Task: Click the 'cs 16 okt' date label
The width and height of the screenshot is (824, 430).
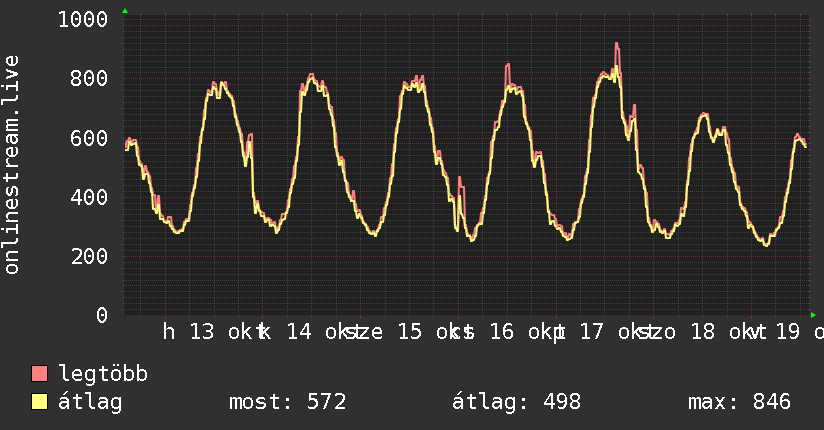Action: [x=507, y=332]
